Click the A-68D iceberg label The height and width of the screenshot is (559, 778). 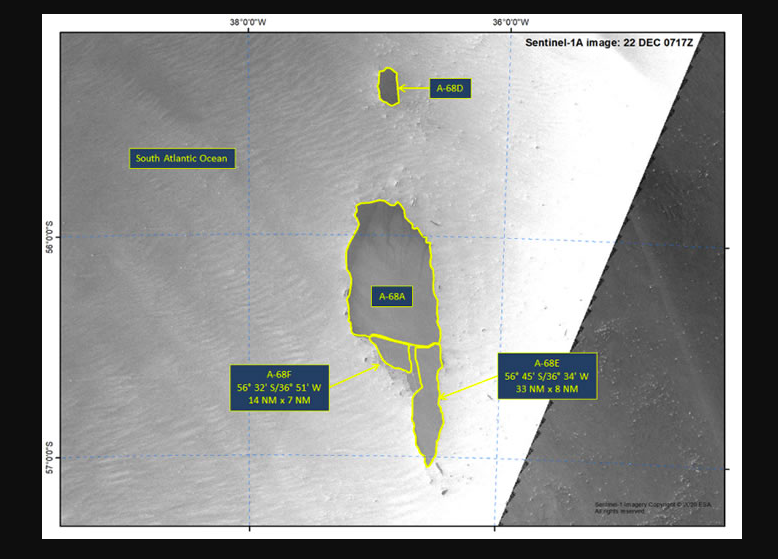450,88
